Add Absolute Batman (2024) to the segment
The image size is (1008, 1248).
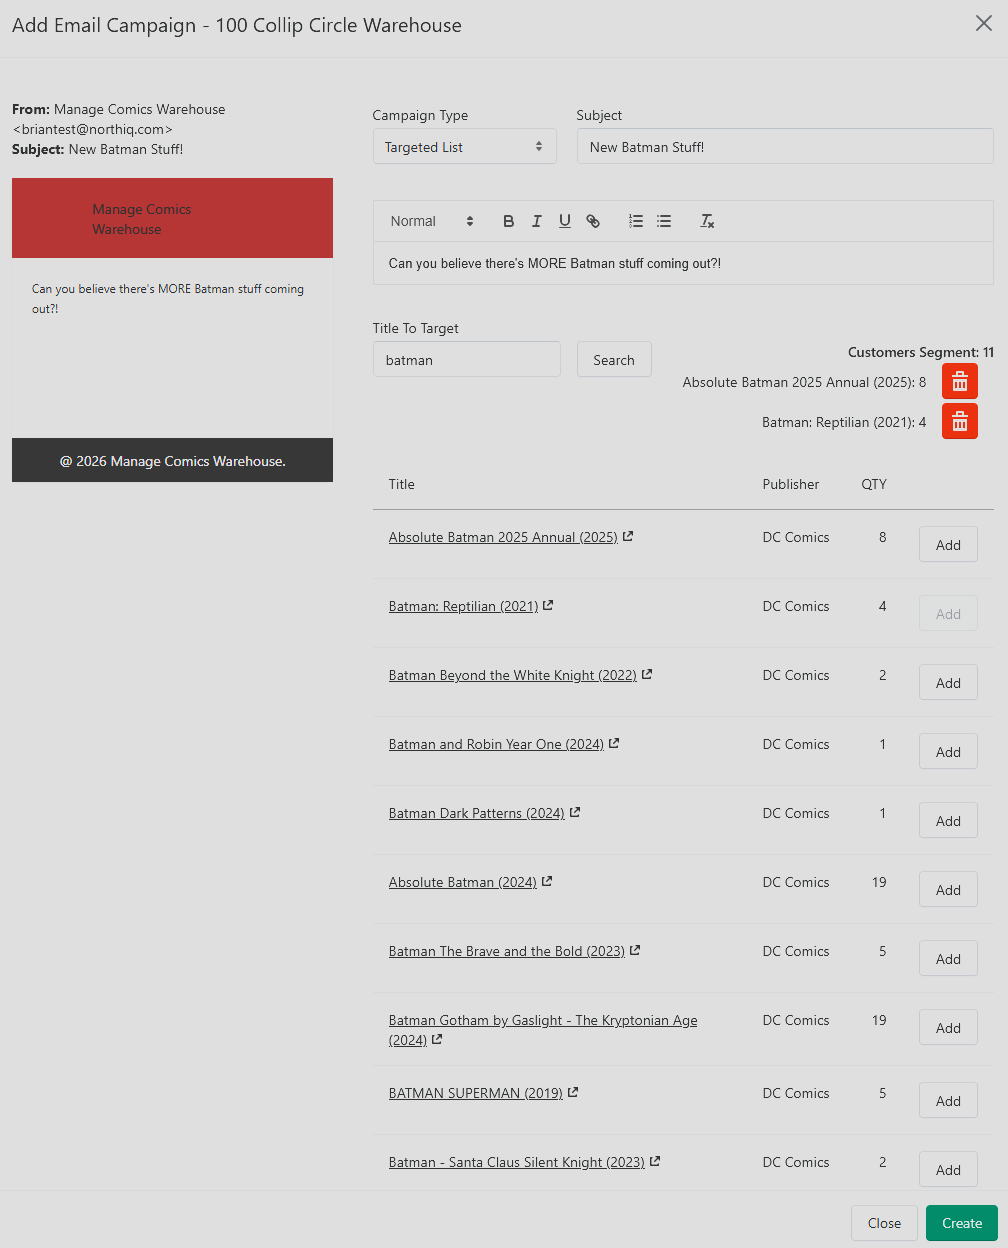click(948, 890)
